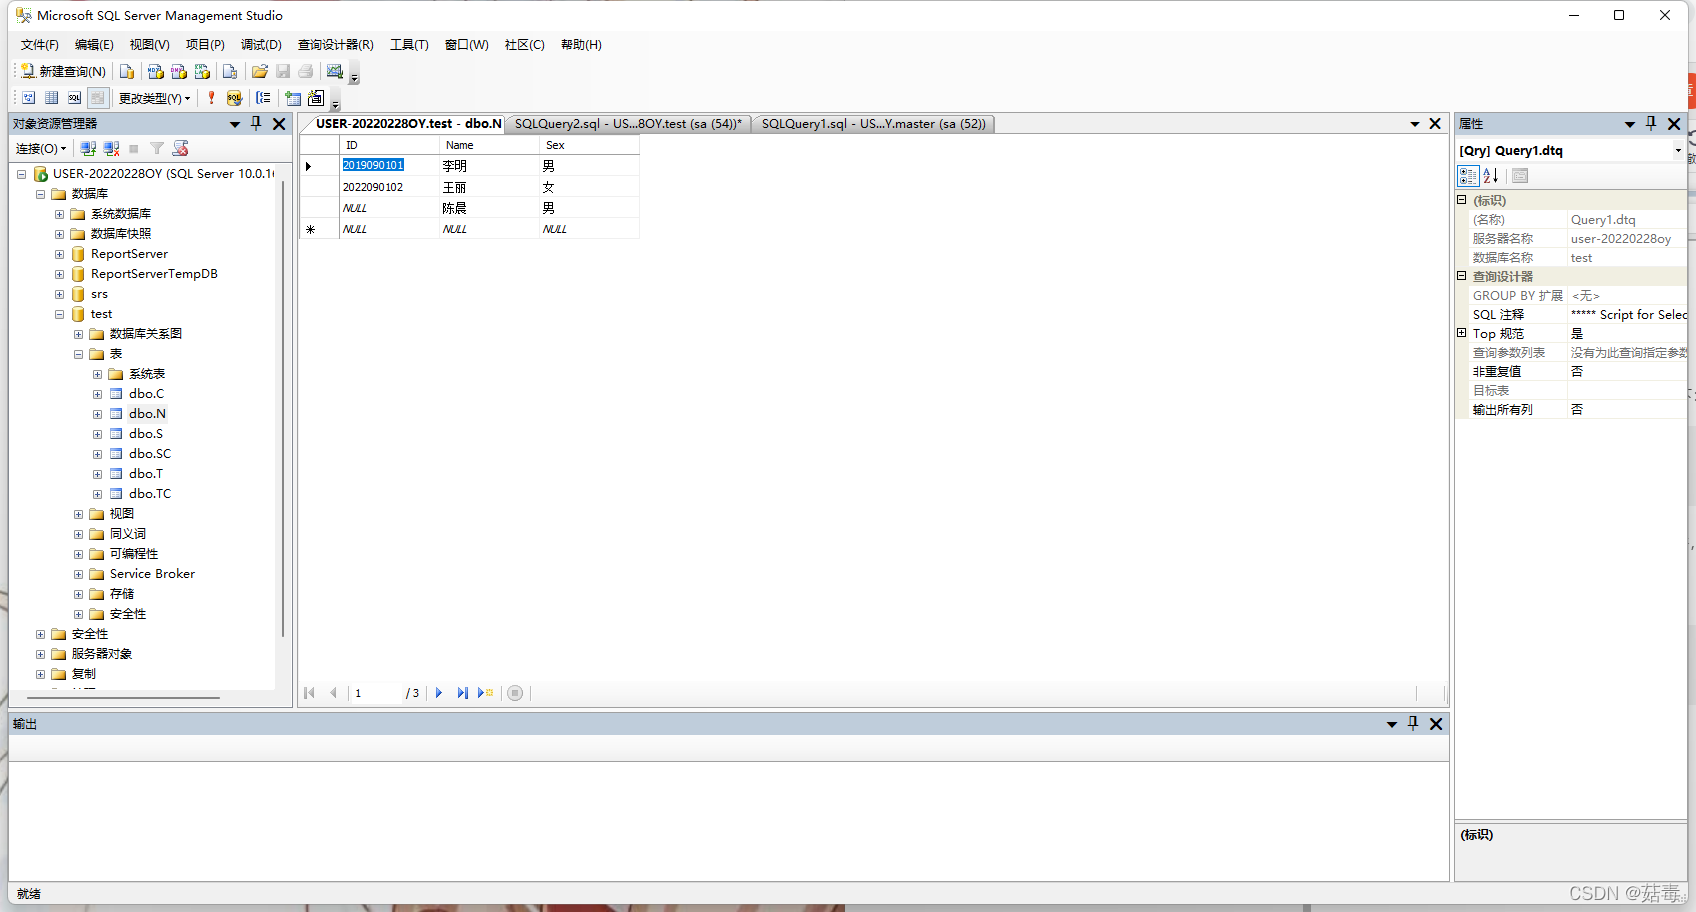Click the ID cell 2019090101

(389, 165)
